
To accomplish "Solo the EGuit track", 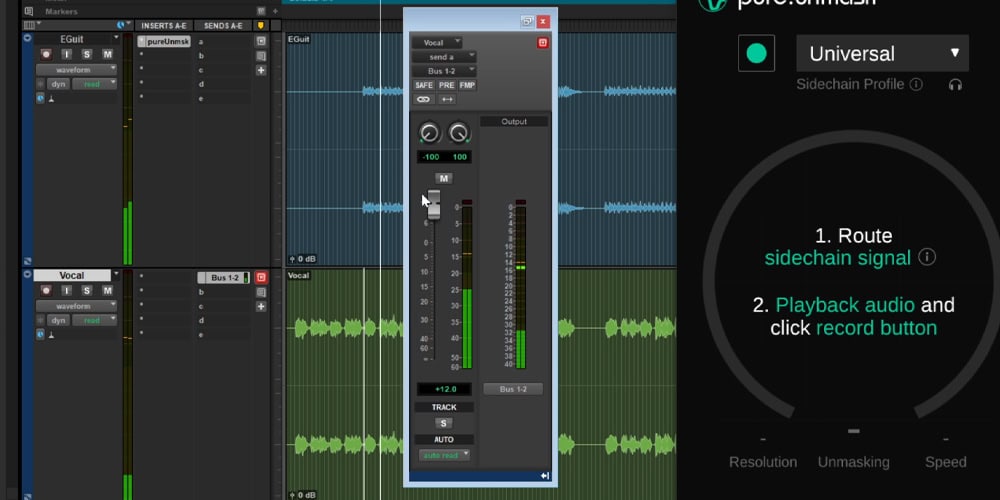I will tap(87, 54).
